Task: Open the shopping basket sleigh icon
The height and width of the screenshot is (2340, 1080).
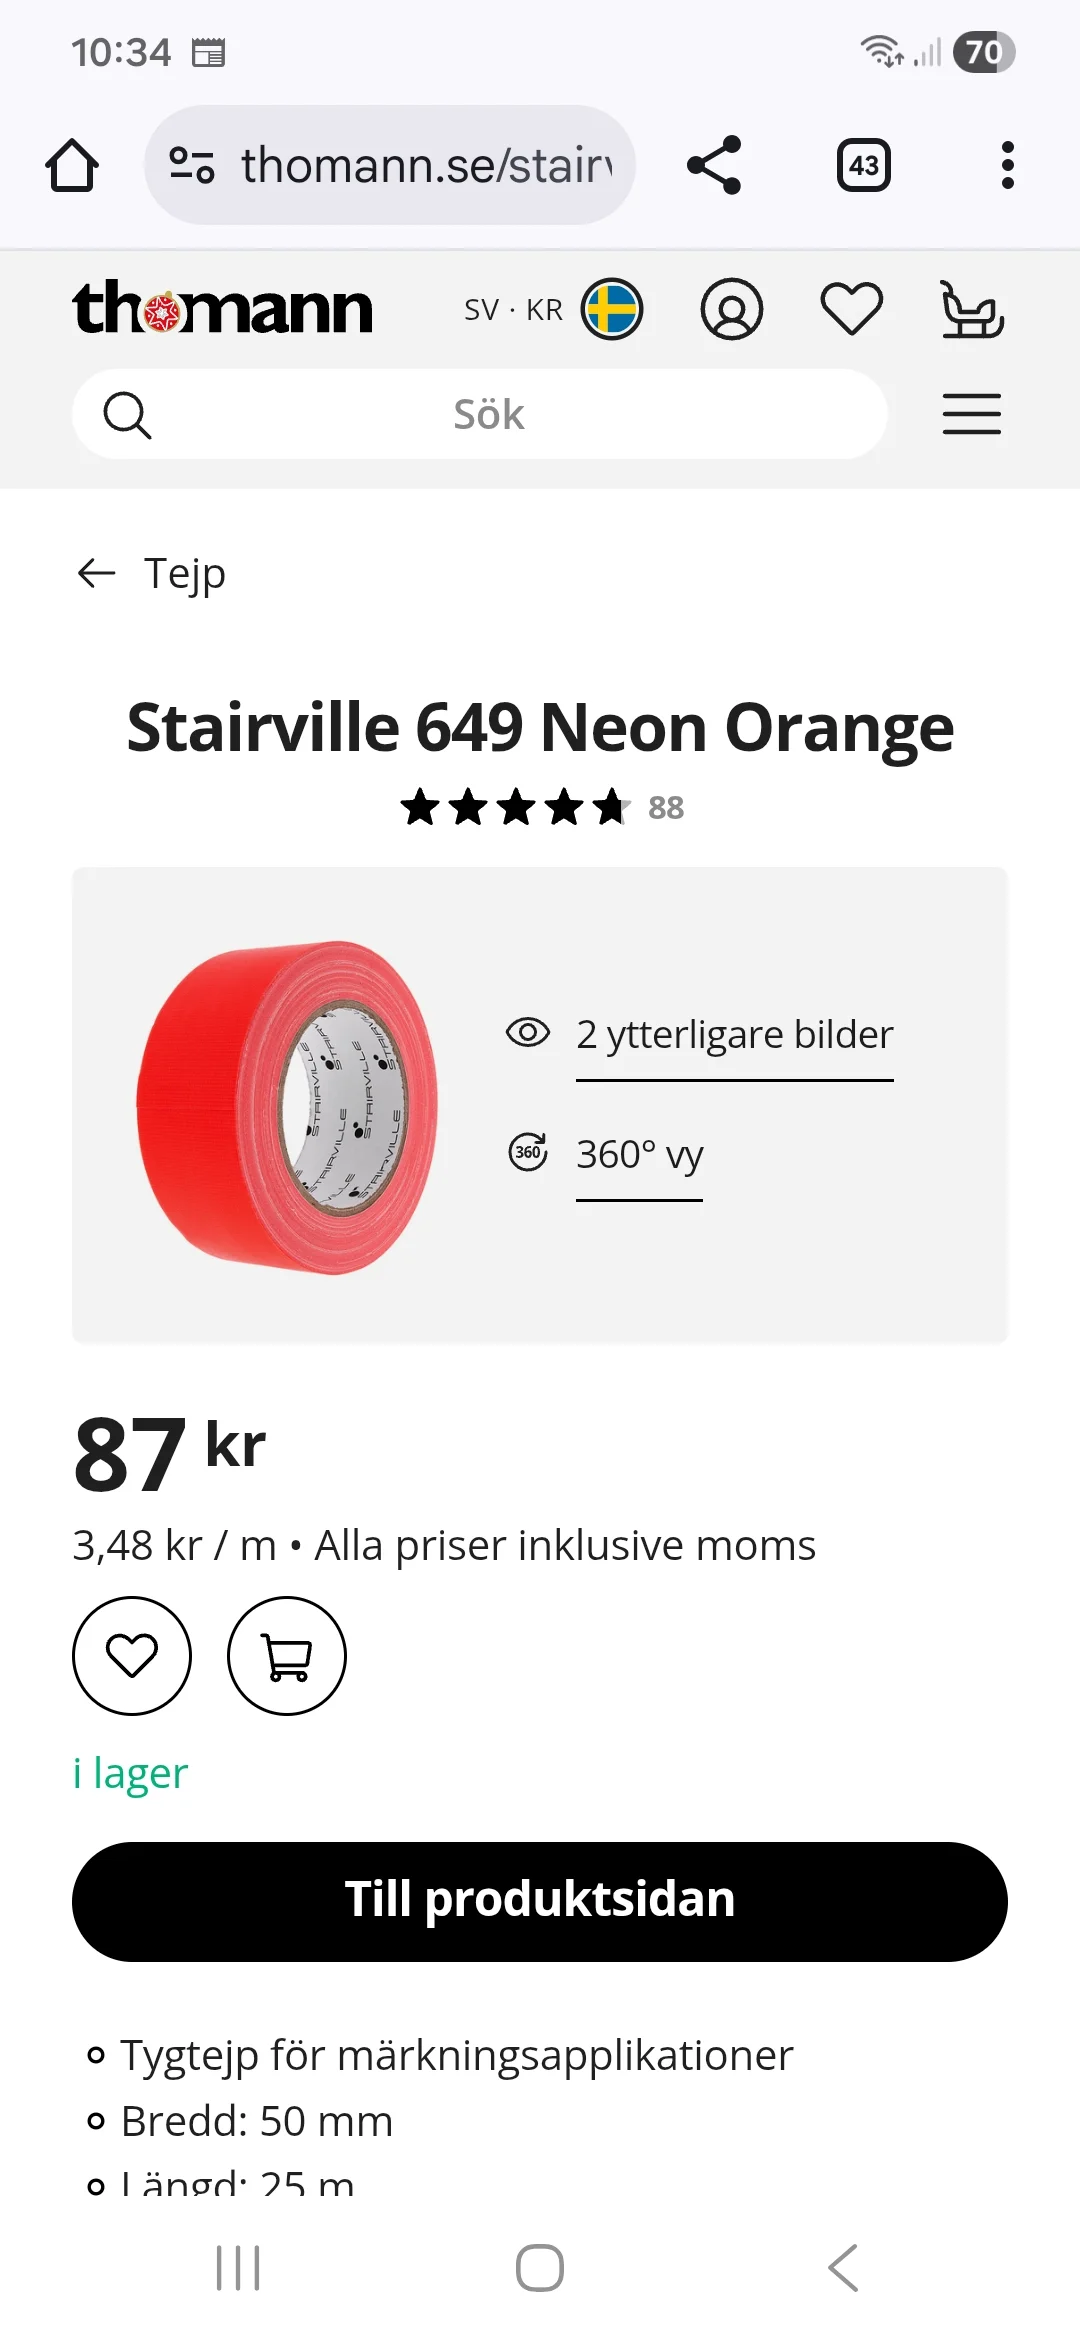Action: click(x=972, y=309)
